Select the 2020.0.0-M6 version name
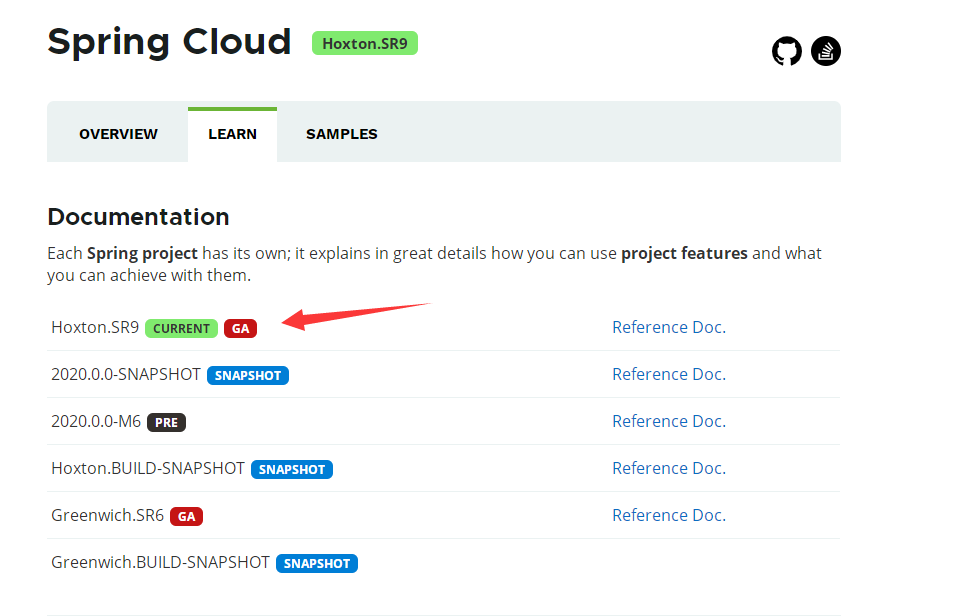Screen dimensions: 955x616 (x=96, y=421)
